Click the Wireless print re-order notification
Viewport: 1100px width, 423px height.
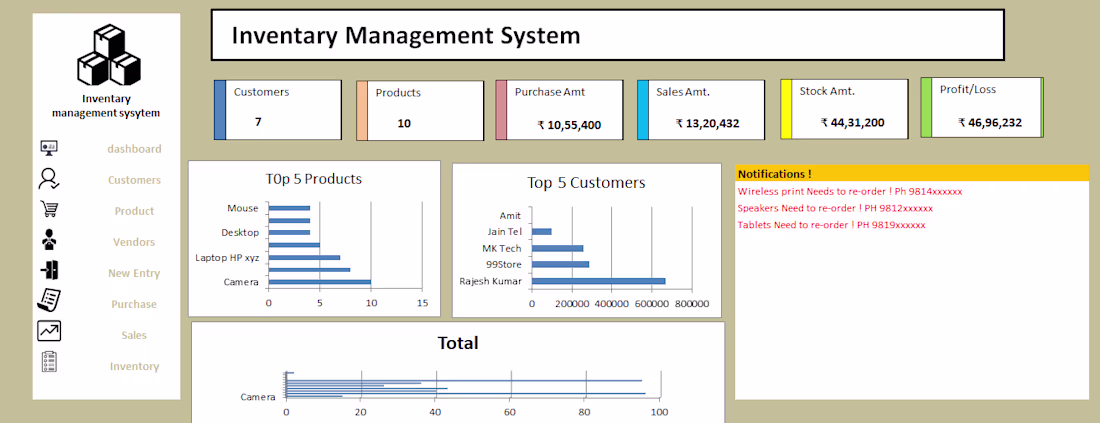(850, 191)
